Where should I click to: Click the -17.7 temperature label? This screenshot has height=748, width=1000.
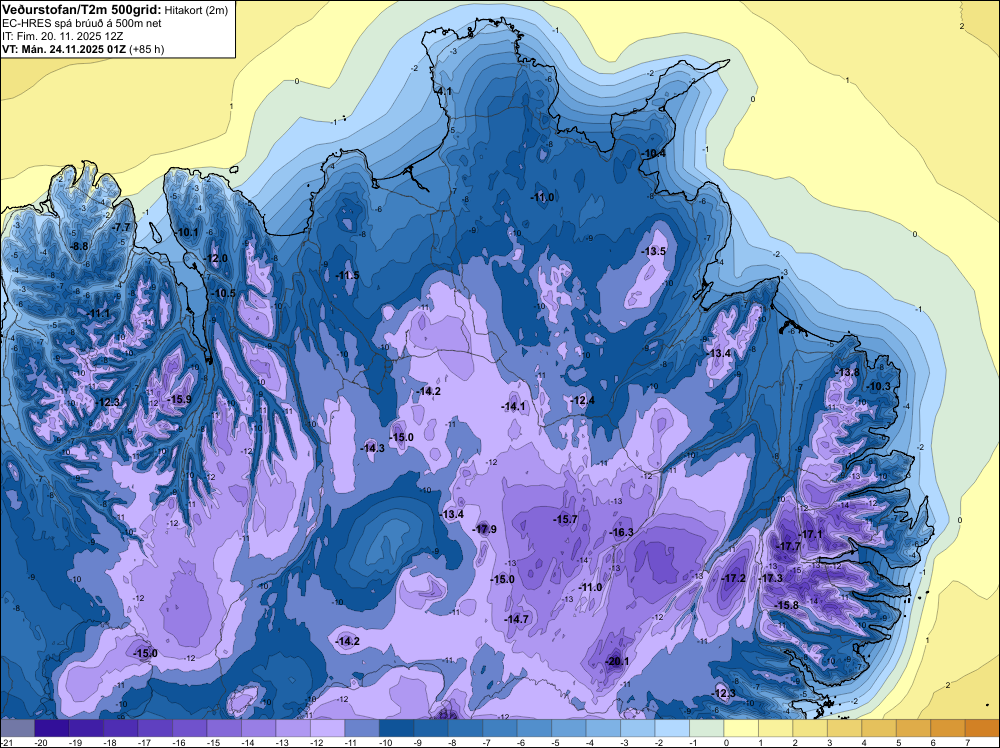point(789,546)
